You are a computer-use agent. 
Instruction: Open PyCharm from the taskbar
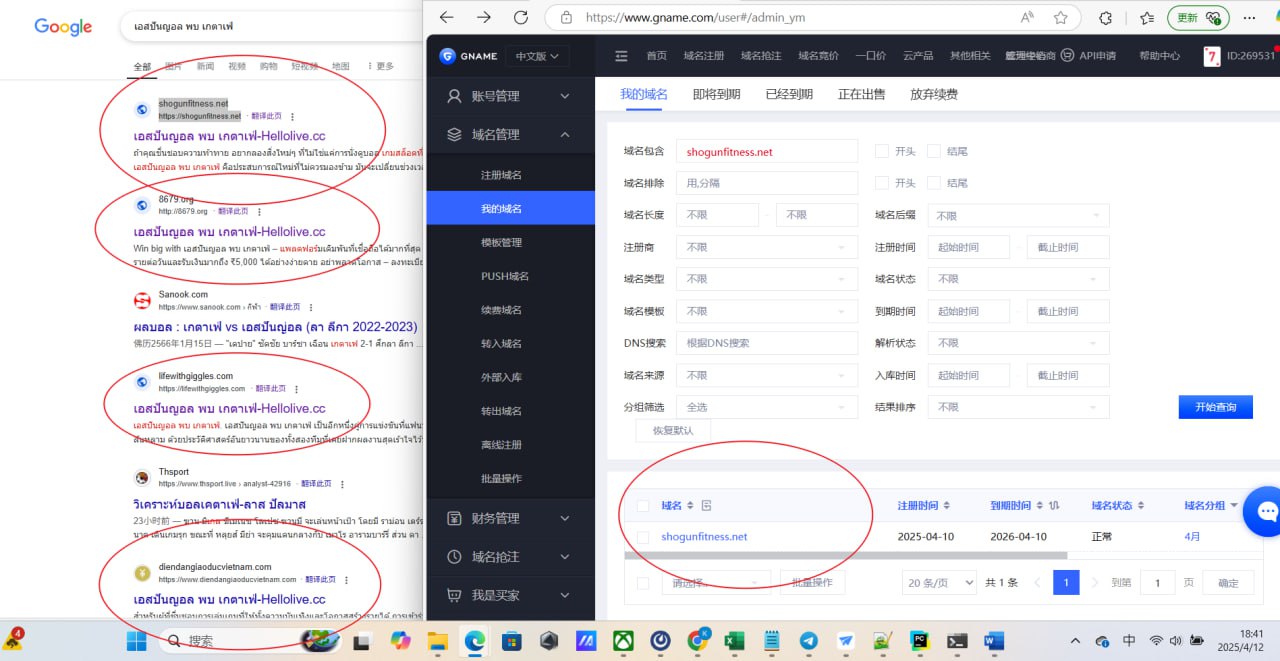[919, 641]
